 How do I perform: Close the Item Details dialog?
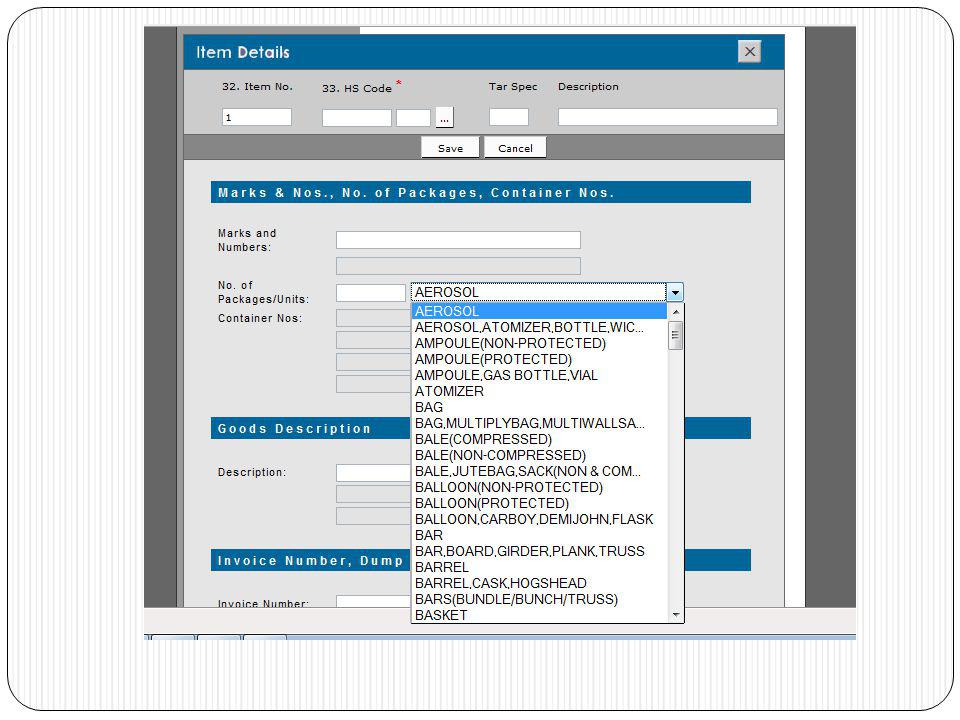point(749,51)
